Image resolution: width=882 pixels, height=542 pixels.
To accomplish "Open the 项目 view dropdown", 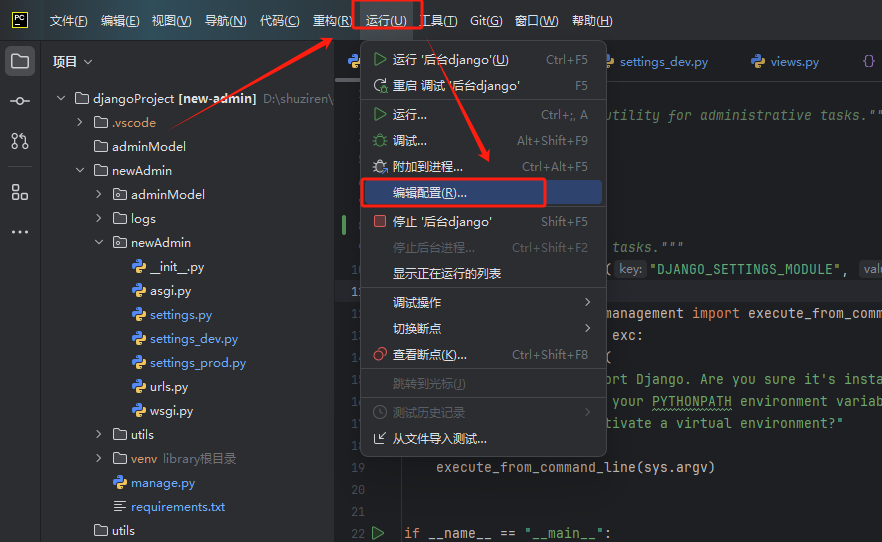I will 72,62.
